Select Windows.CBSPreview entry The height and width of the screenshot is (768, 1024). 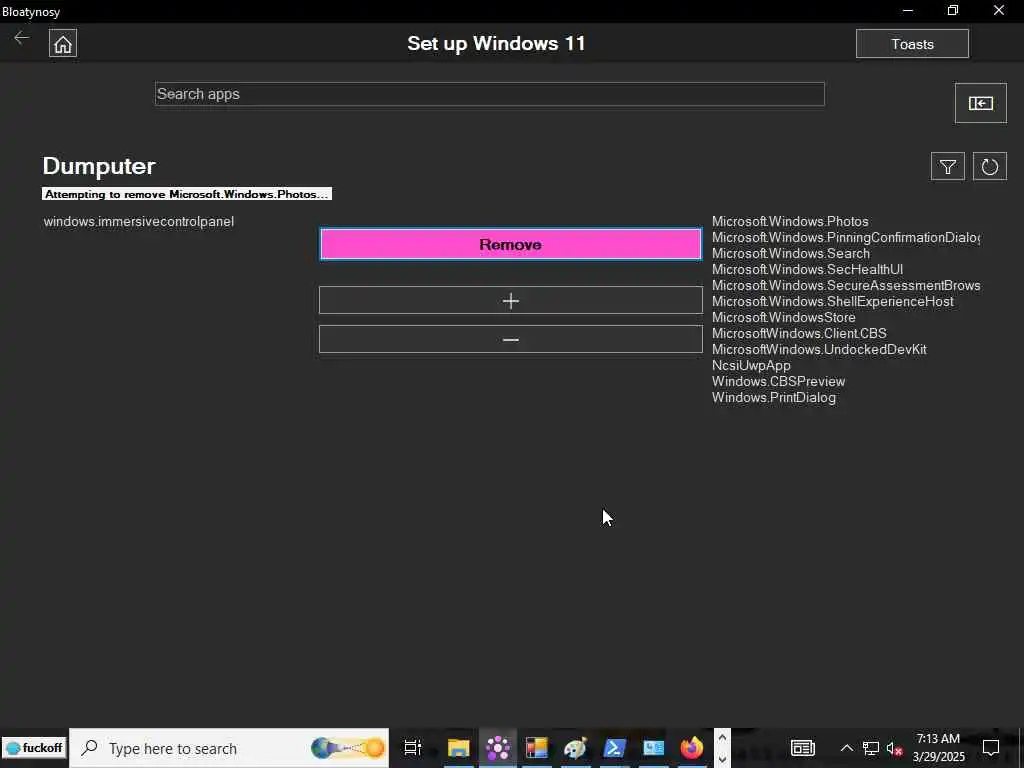778,381
